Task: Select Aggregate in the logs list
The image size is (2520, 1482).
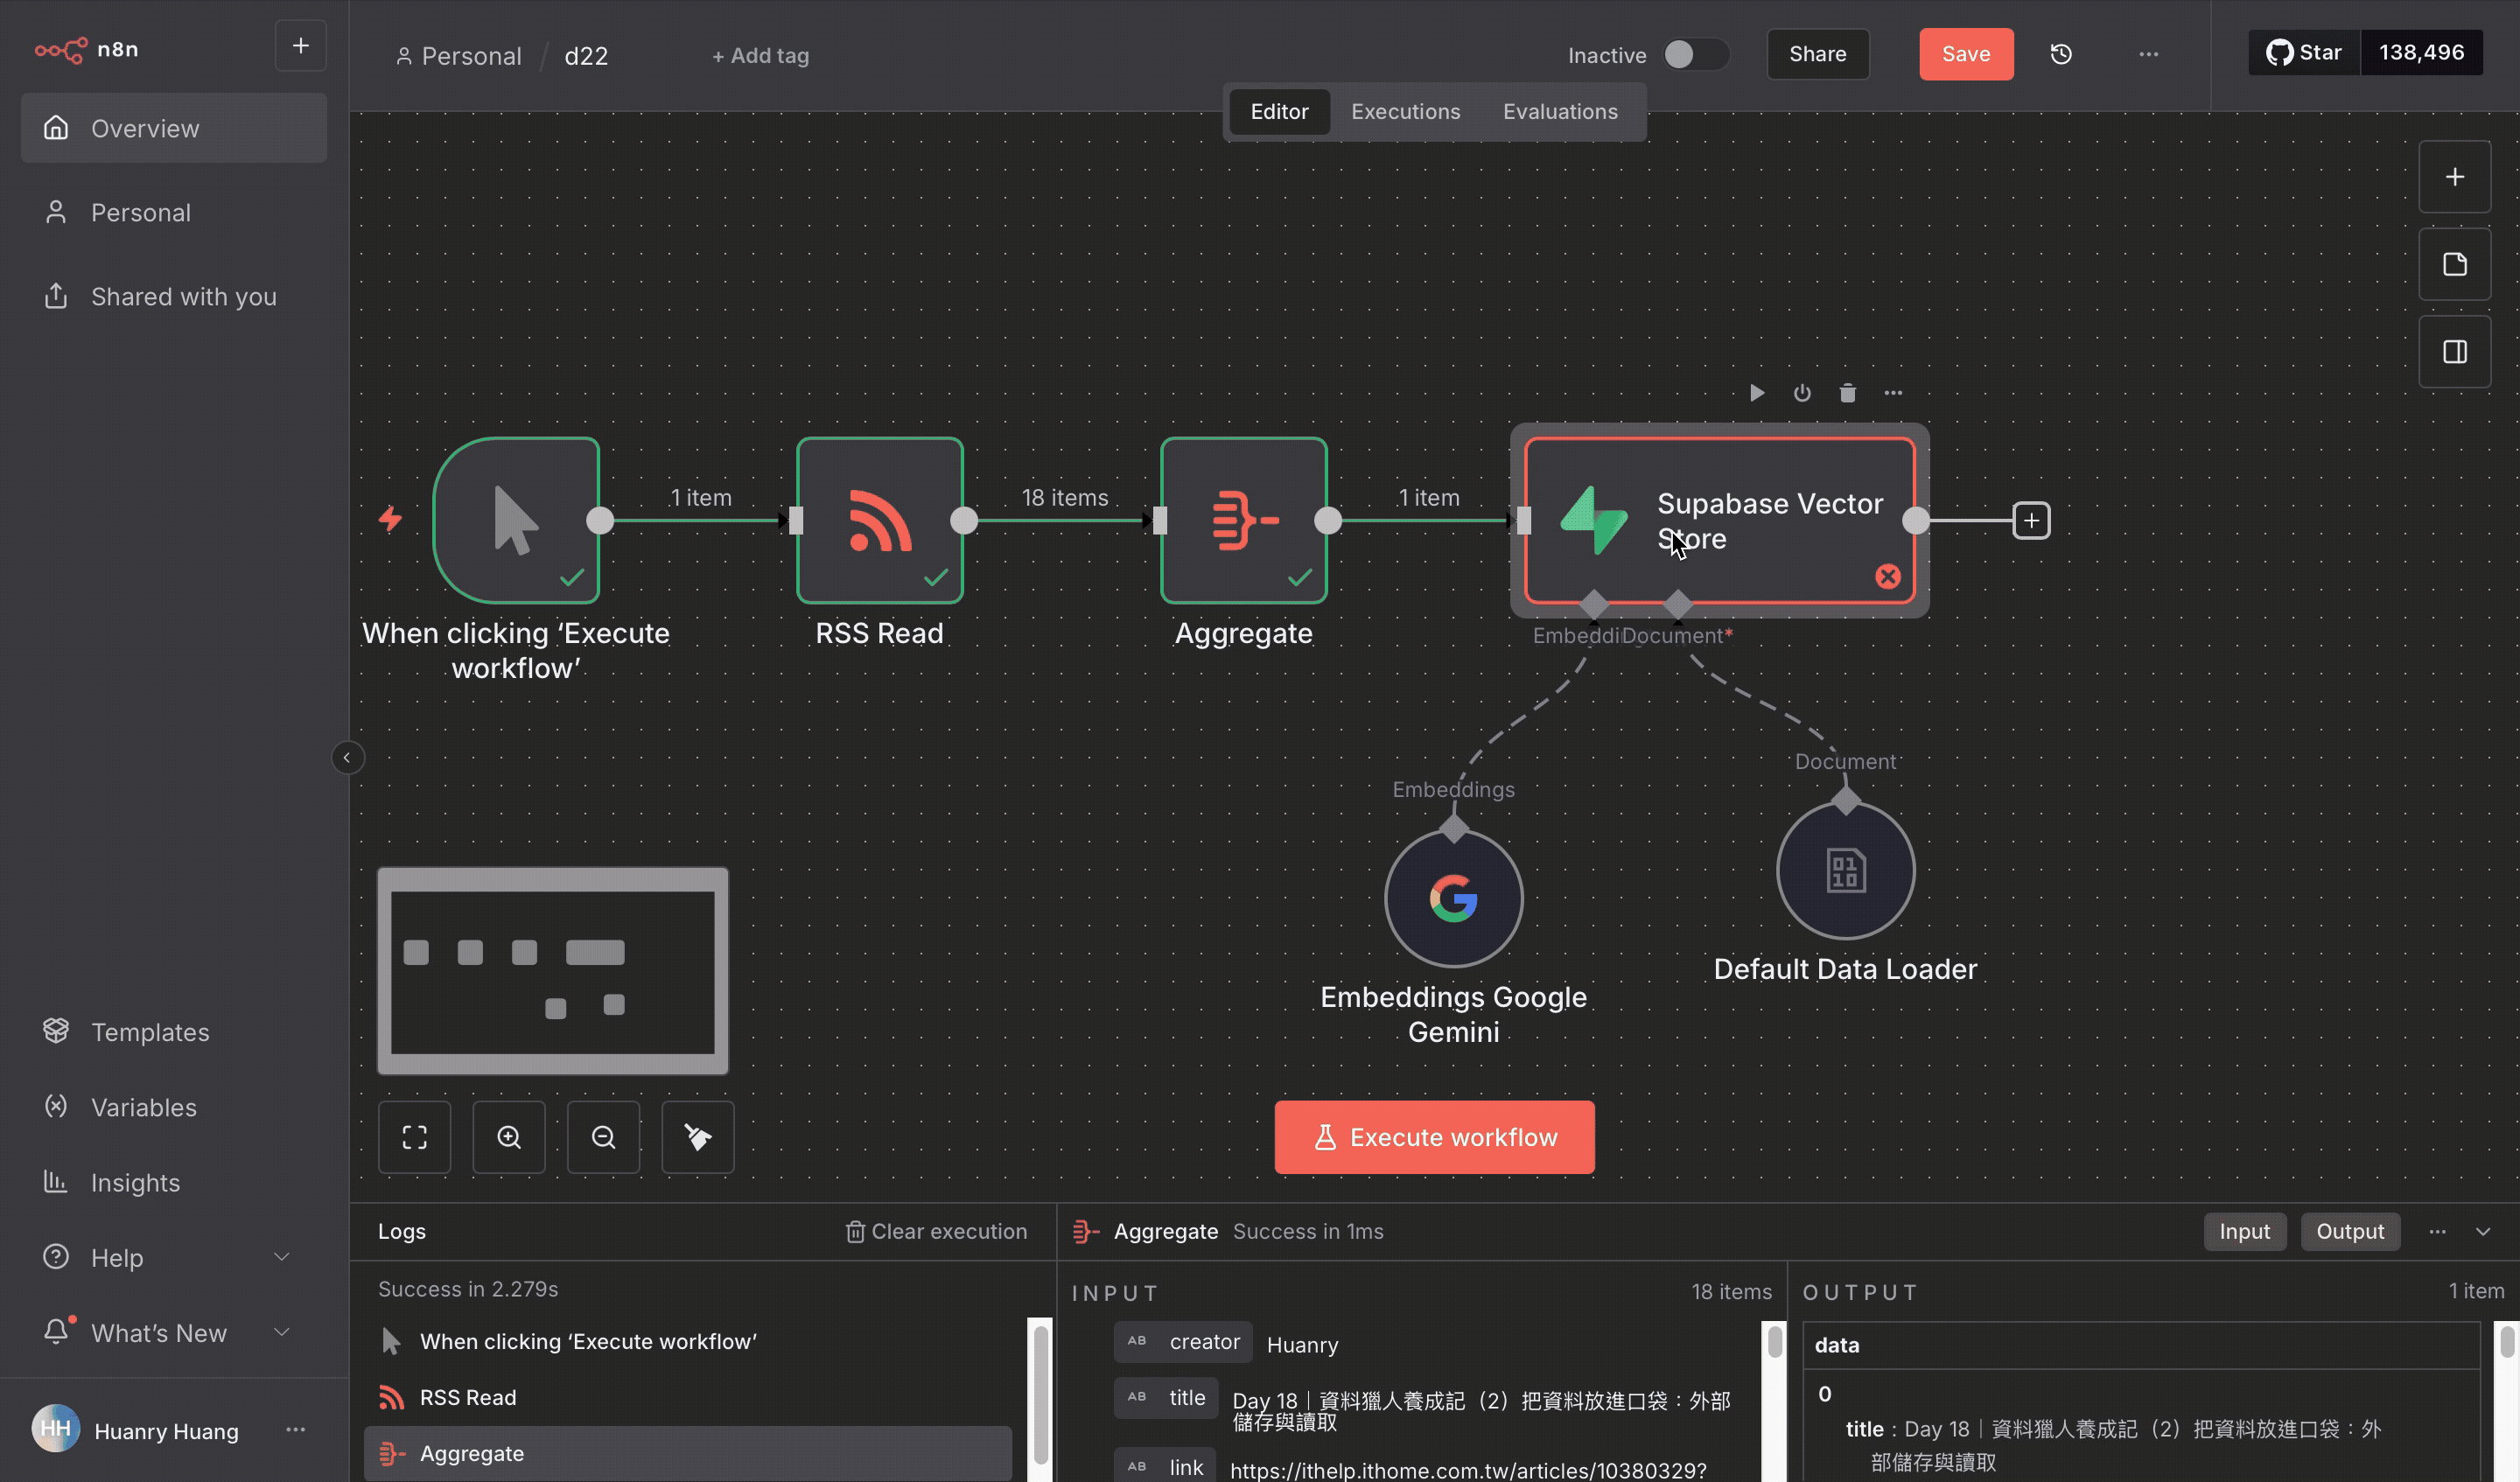Action: [x=688, y=1453]
